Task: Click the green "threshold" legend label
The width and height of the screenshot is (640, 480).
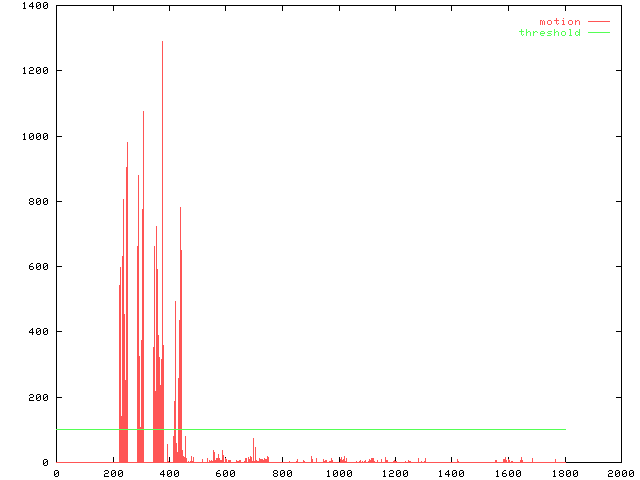Action: [x=549, y=32]
